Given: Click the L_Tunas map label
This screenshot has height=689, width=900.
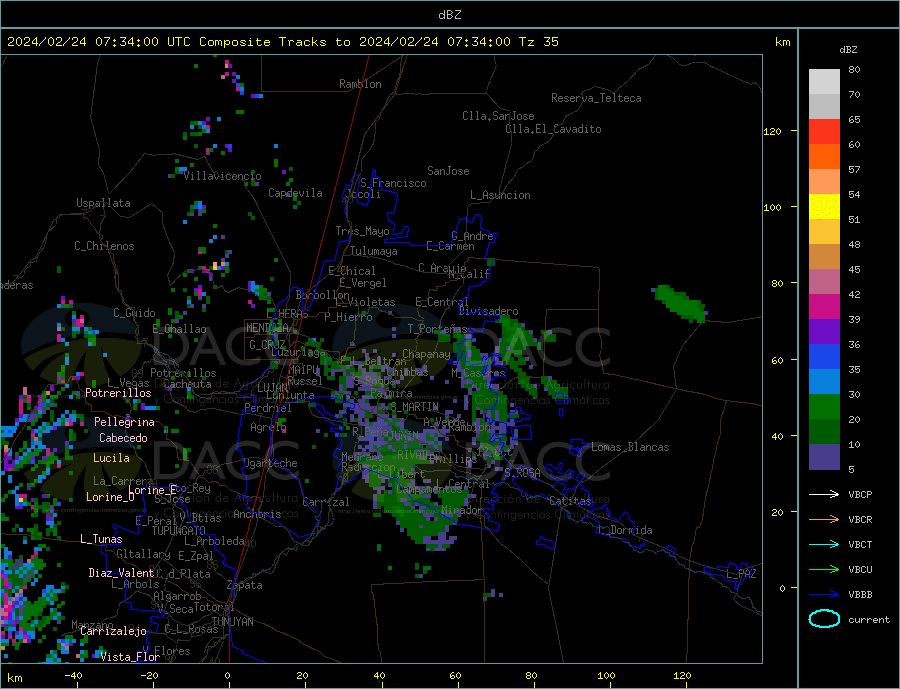Looking at the screenshot, I should pyautogui.click(x=101, y=539).
